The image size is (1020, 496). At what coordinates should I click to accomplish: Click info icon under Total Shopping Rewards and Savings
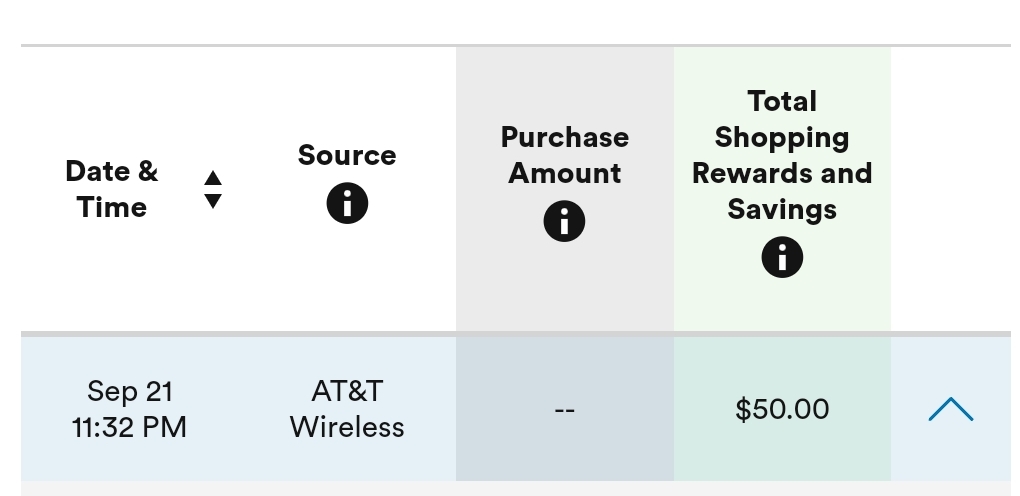[782, 257]
